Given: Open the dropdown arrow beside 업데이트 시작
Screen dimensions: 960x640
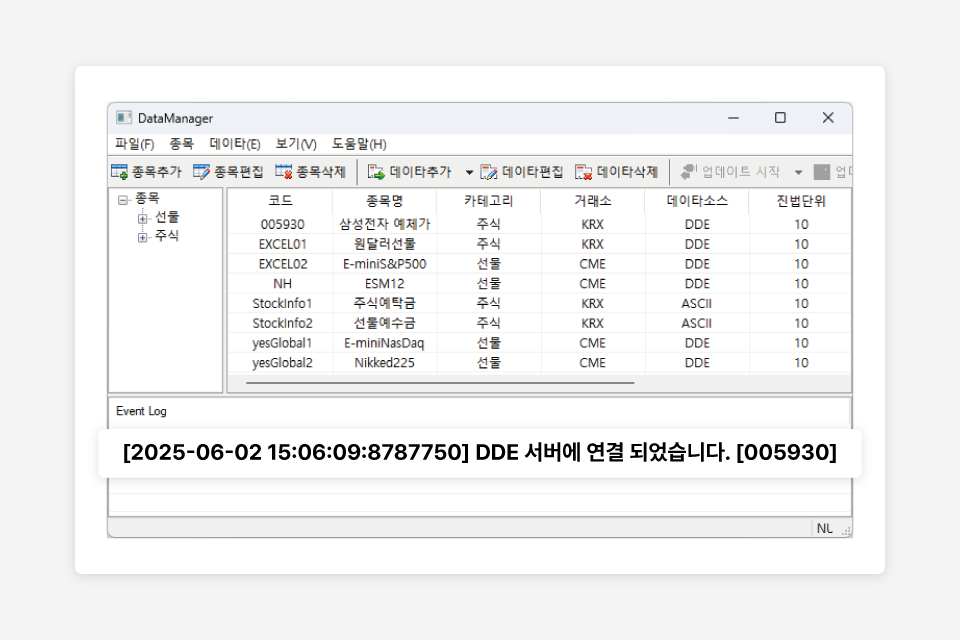Looking at the screenshot, I should click(x=798, y=173).
